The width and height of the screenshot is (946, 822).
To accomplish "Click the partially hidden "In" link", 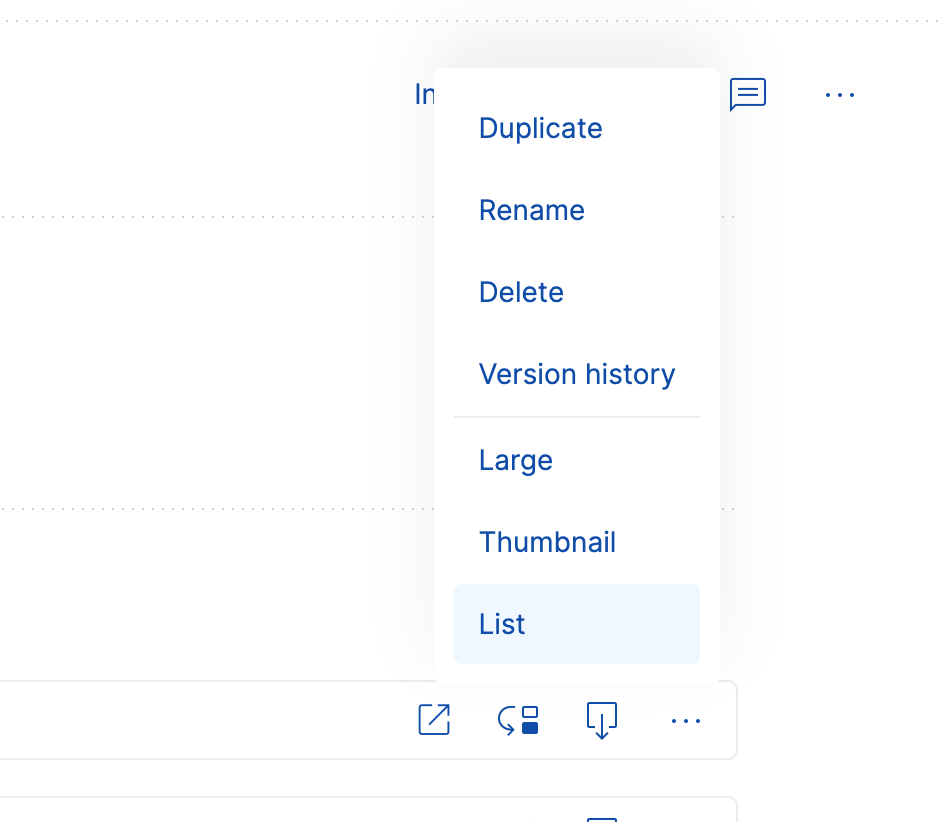I will 424,94.
